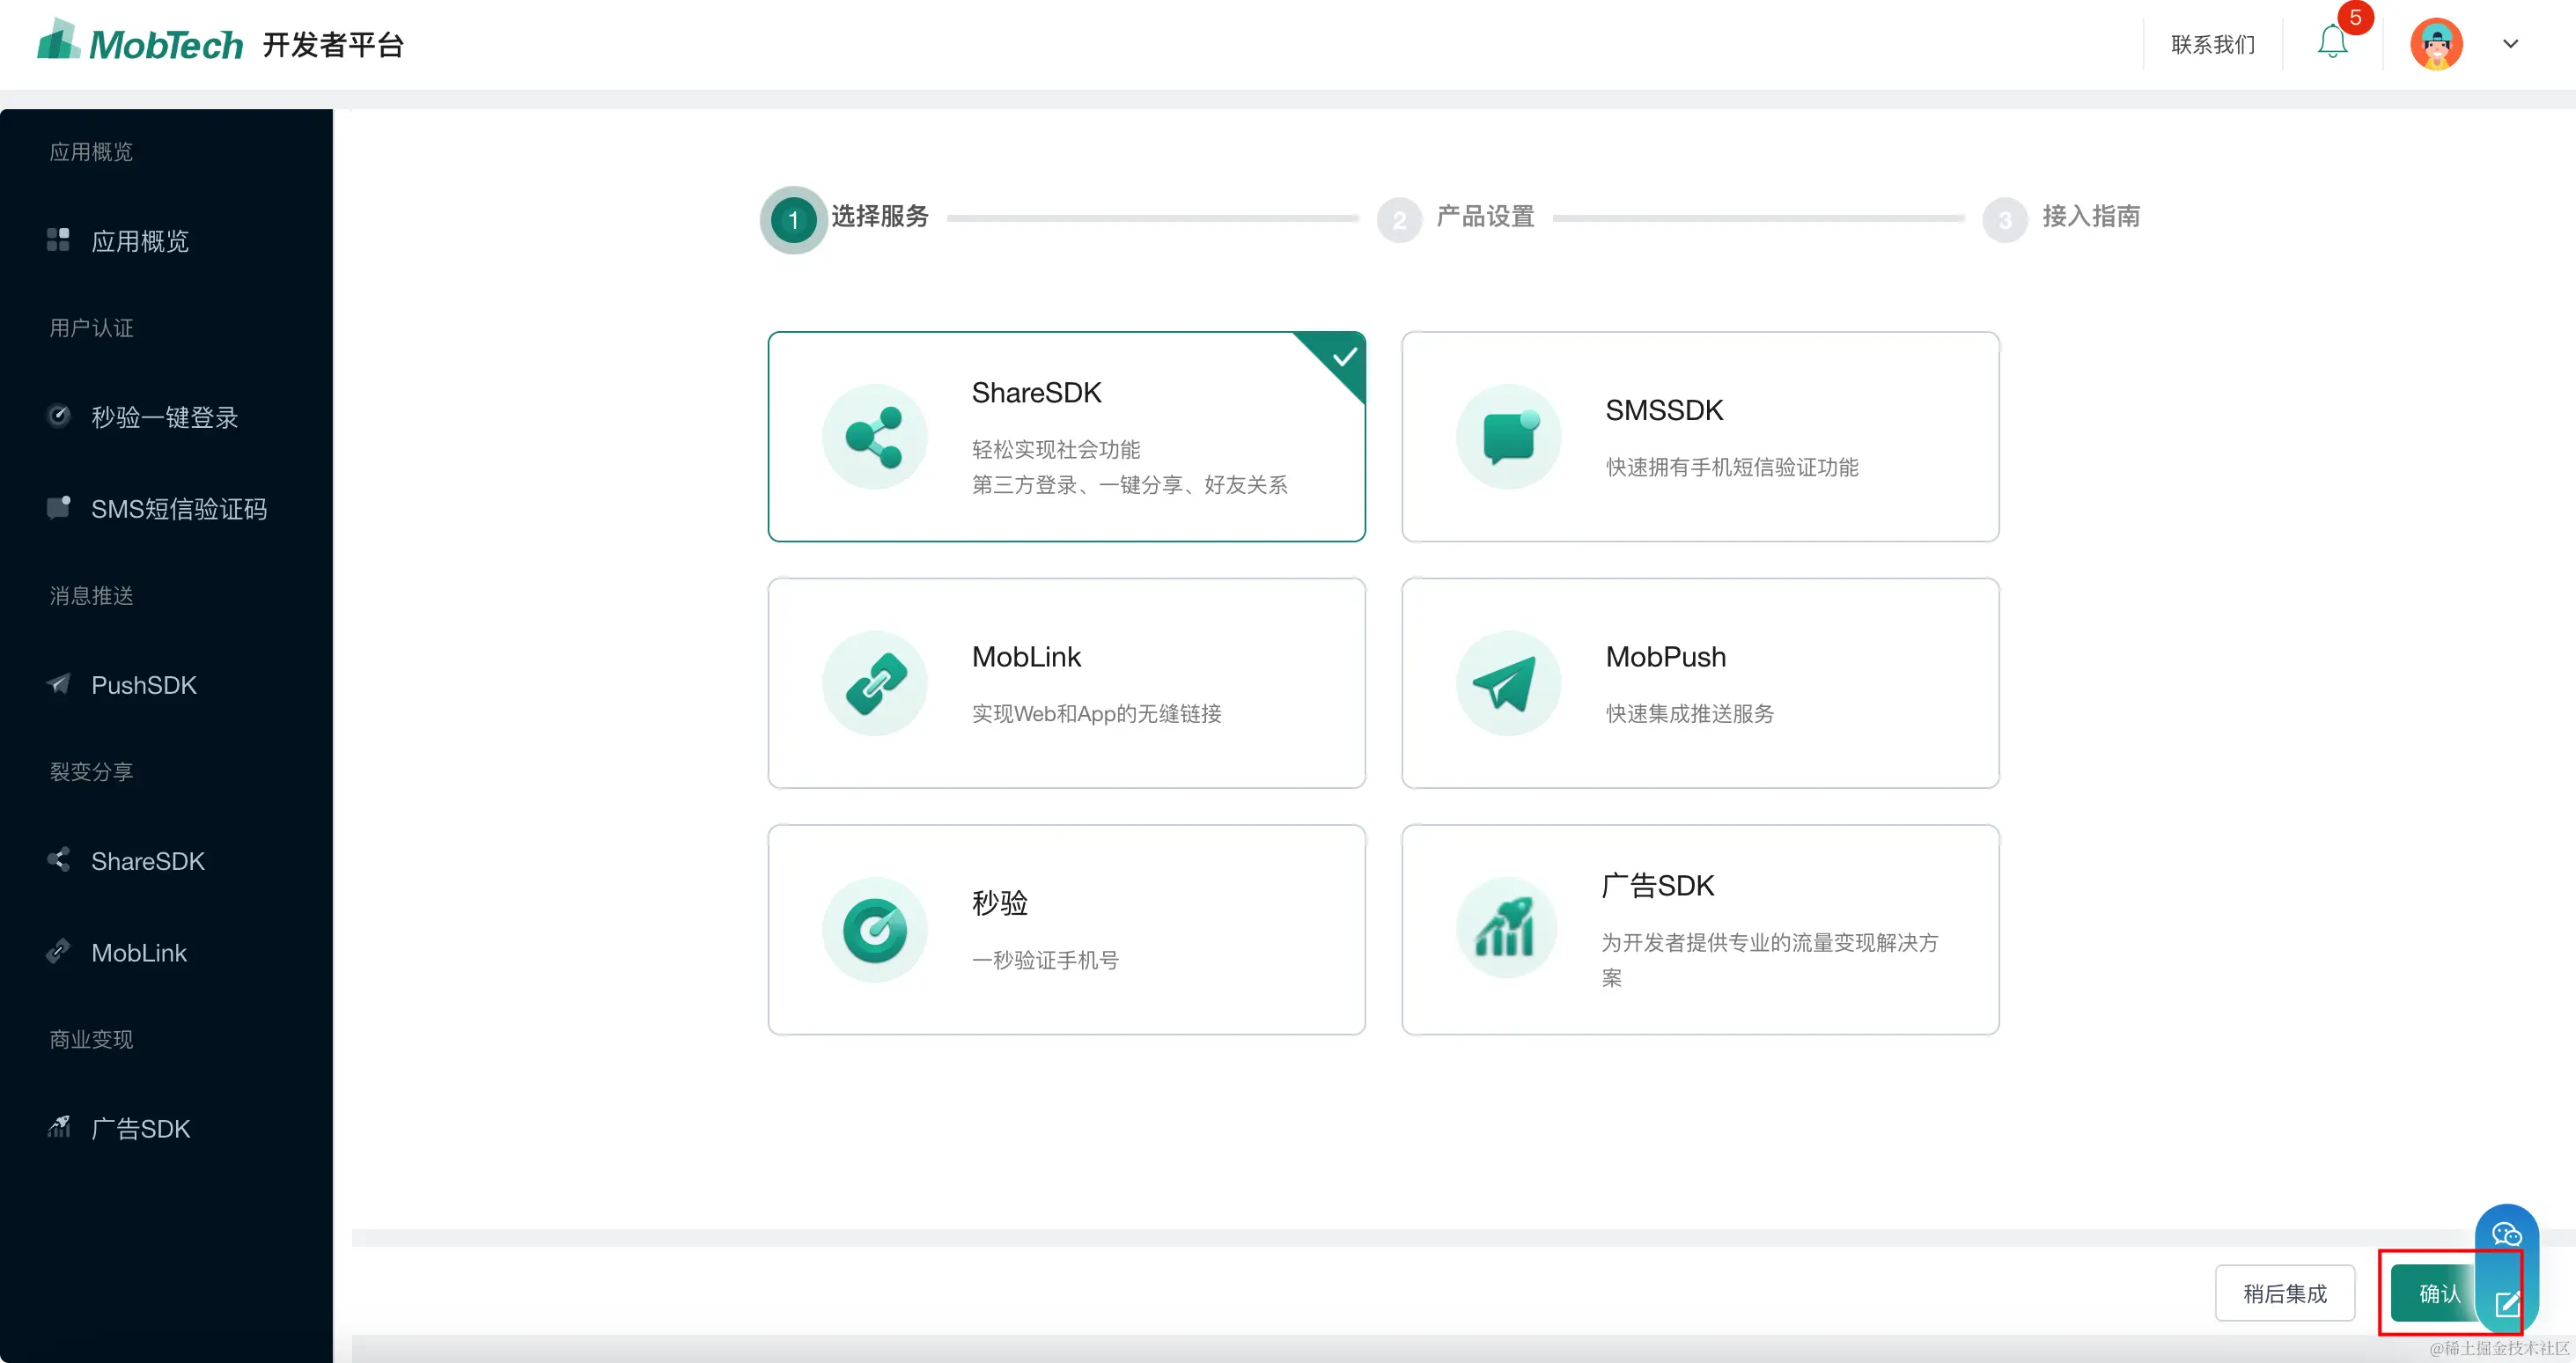Image resolution: width=2576 pixels, height=1363 pixels.
Task: Deselect the checked ShareSDK service card
Action: pos(1066,437)
